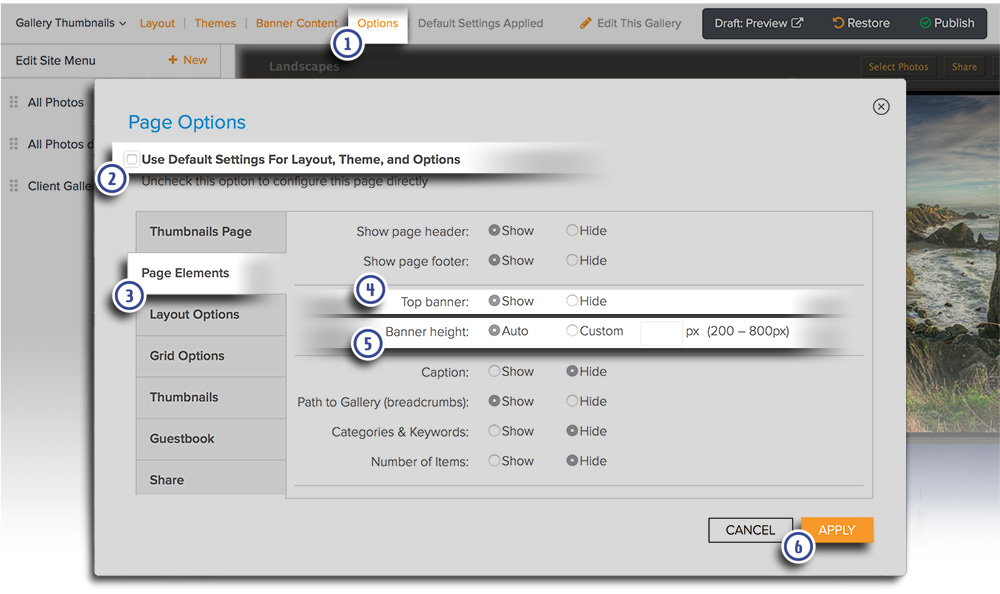Click the Page Options heading text

click(187, 123)
